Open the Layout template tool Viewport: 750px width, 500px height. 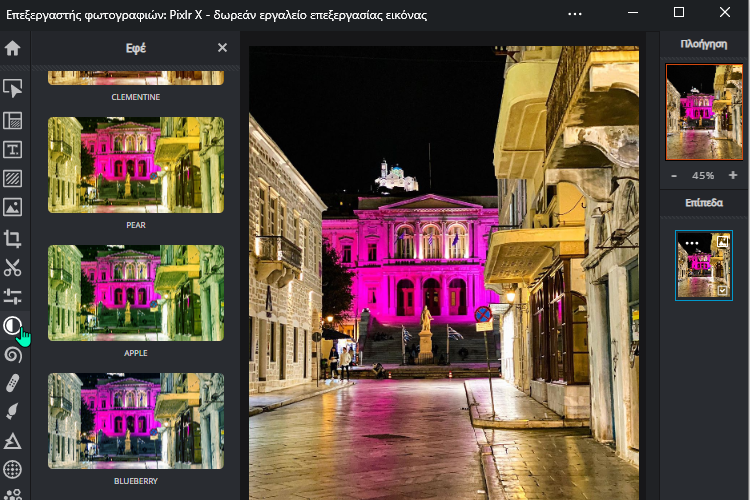[13, 120]
